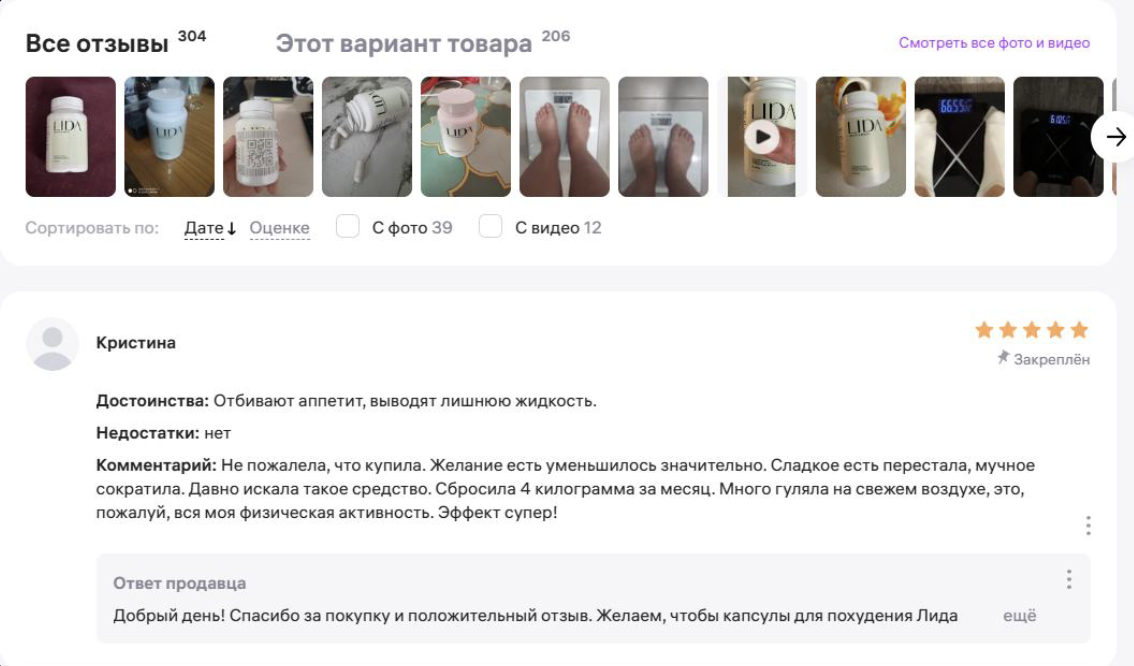Screen dimensions: 1134x666
Task: Sort reviews by Дате
Action: click(204, 228)
